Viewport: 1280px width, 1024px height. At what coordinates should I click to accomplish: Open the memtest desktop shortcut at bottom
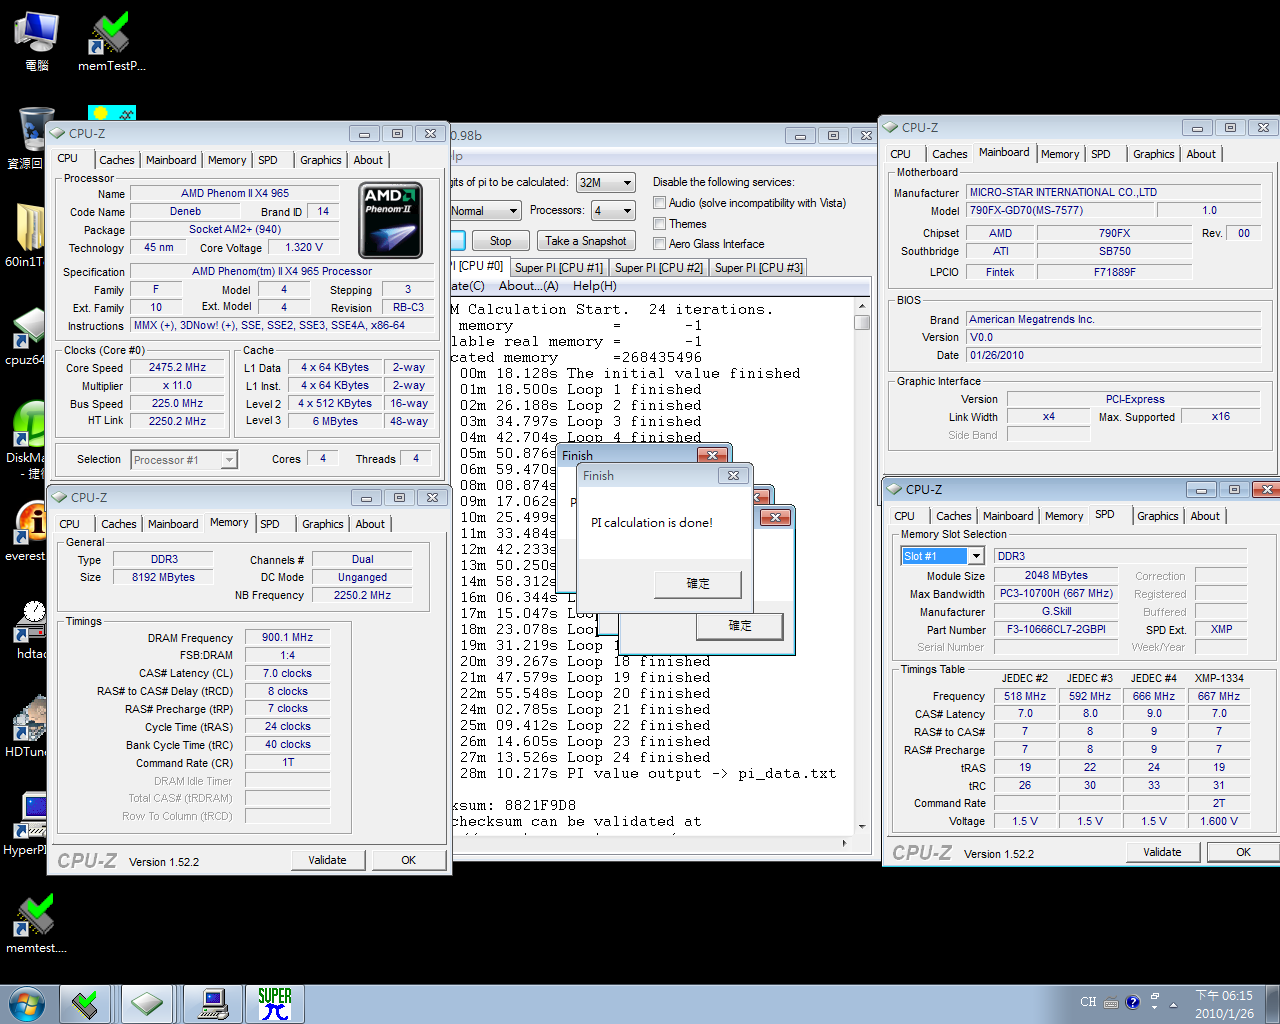(36, 923)
